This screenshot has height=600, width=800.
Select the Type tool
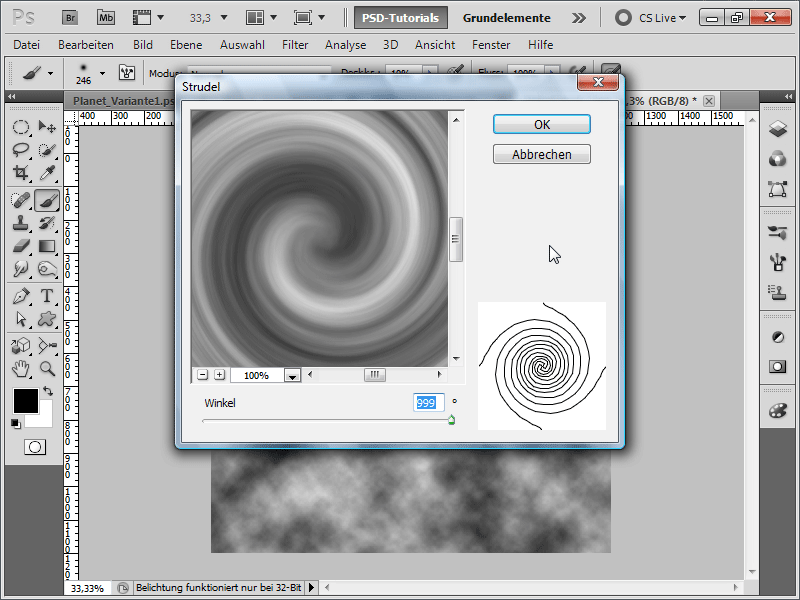(47, 296)
